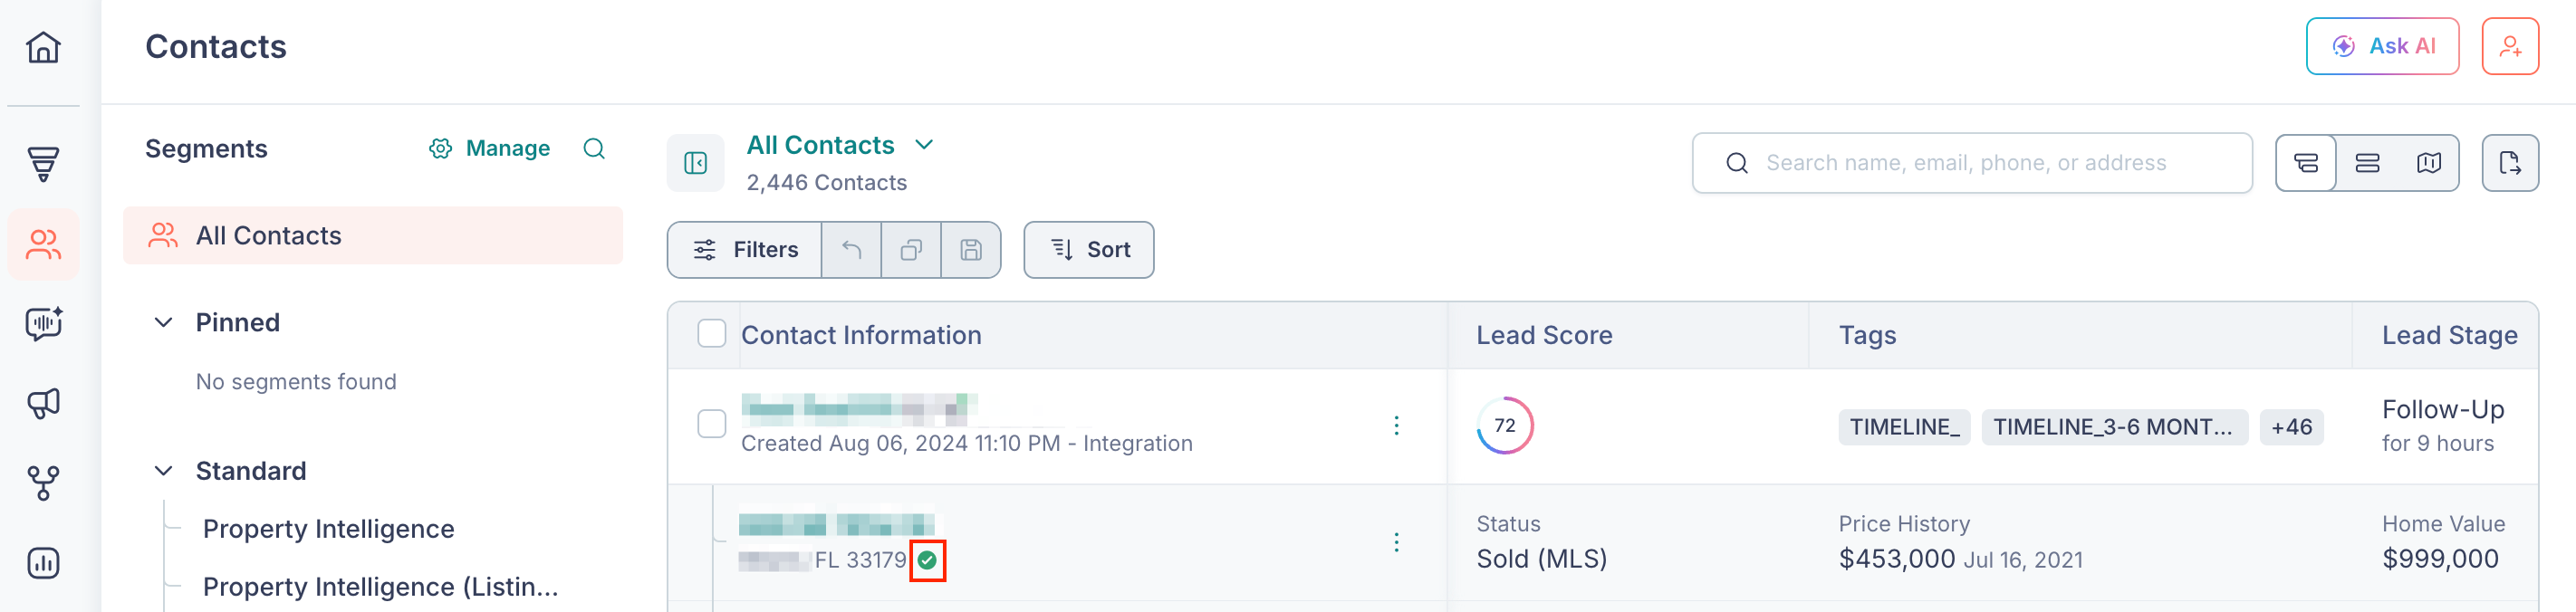
Task: Select Property Intelligence segment
Action: (328, 528)
